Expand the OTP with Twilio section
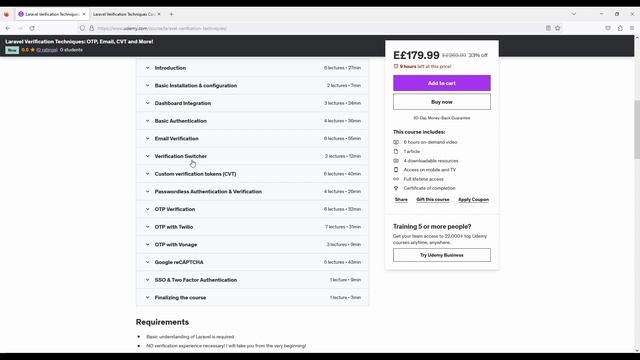 point(252,227)
